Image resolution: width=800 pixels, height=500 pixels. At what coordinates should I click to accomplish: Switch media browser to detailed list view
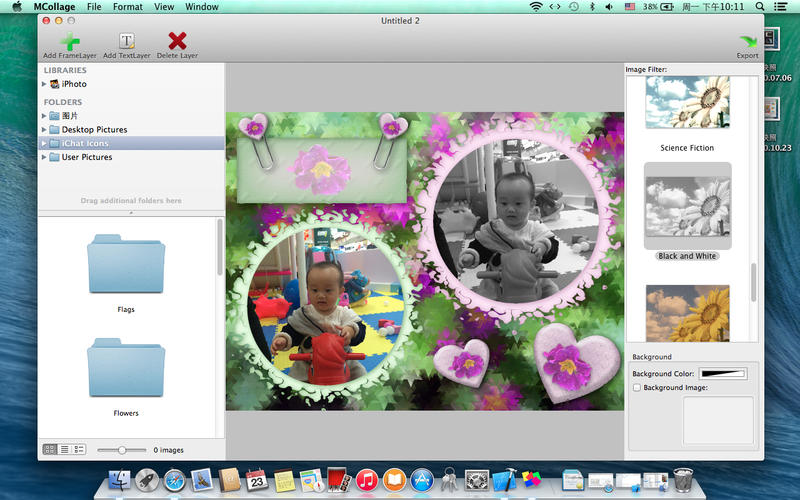pyautogui.click(x=80, y=450)
